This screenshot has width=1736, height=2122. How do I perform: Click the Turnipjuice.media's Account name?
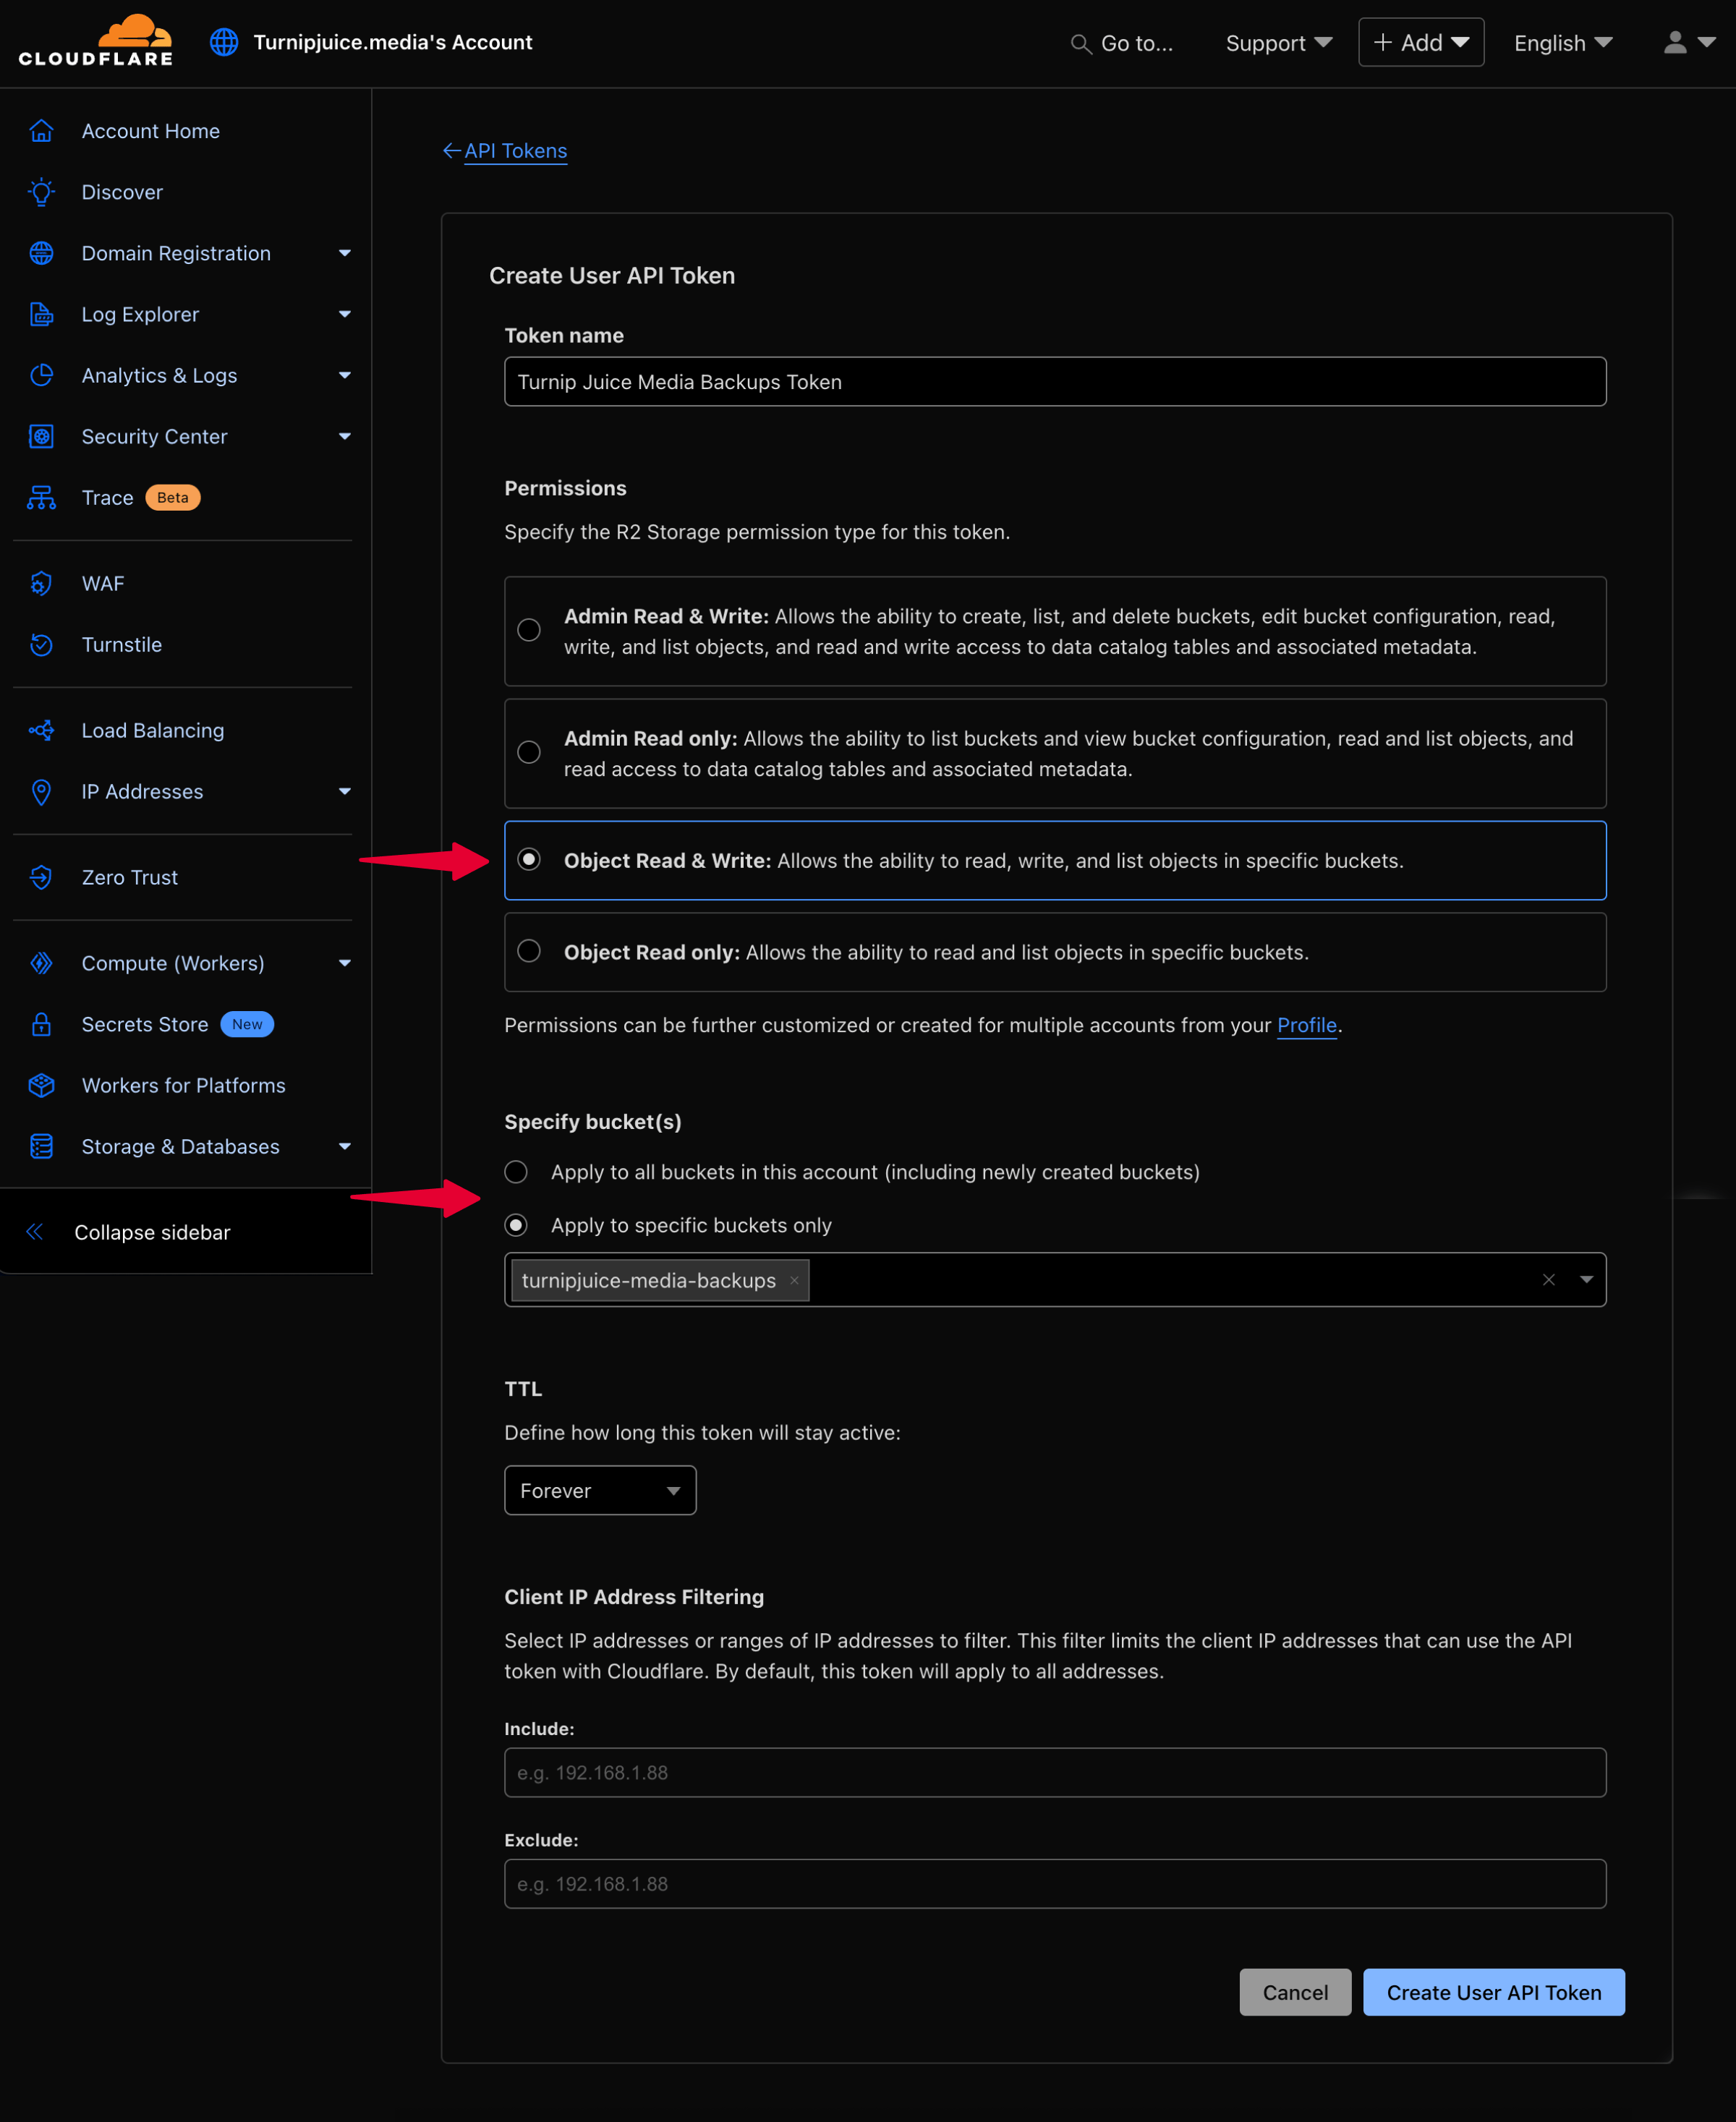pos(392,42)
